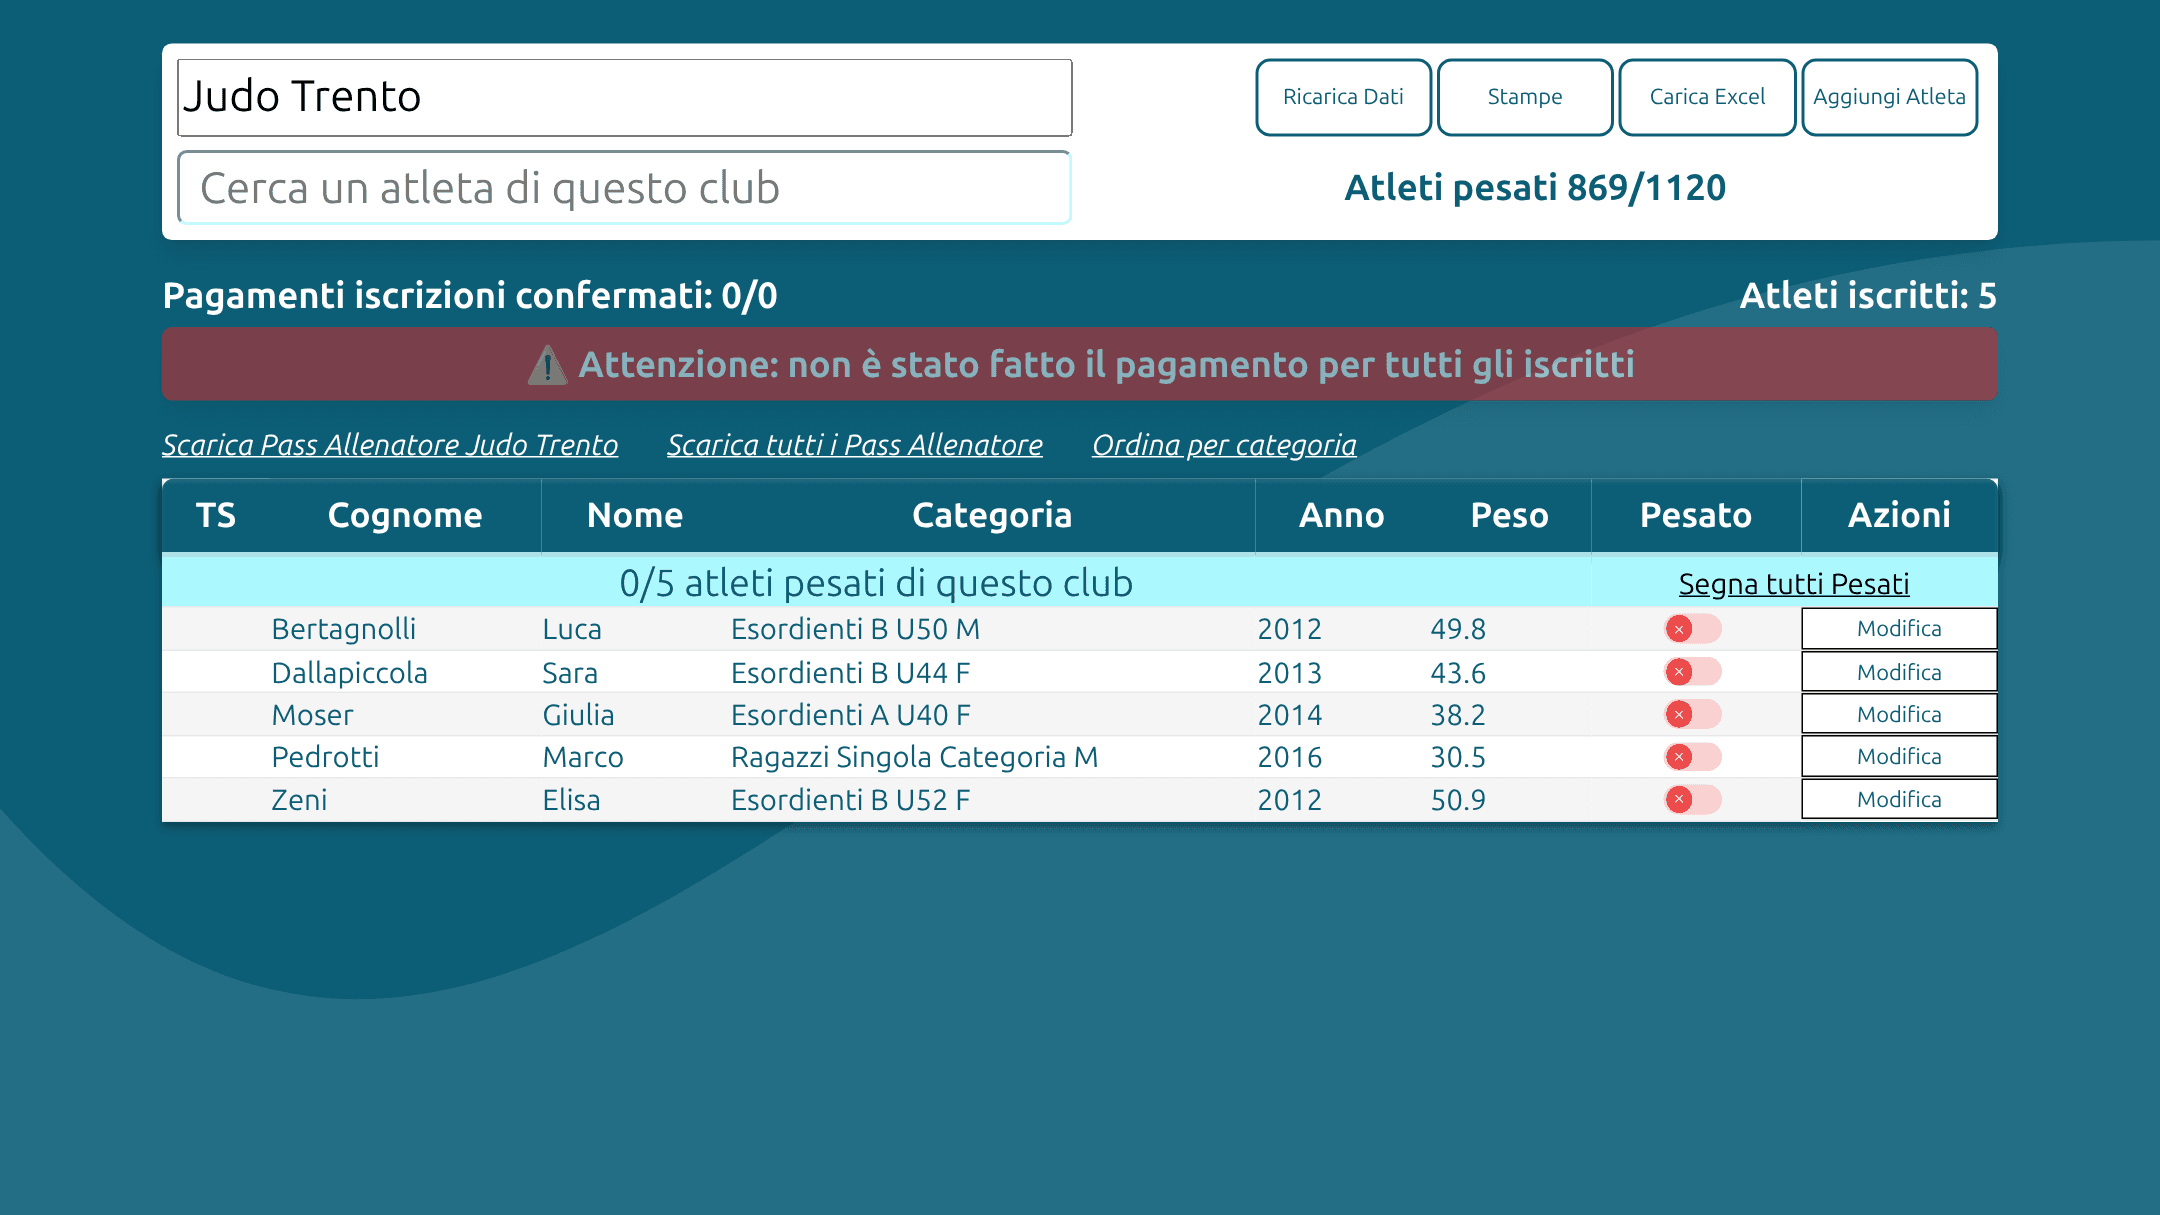Click the Anno column header
Screen dimensions: 2160x1215
coord(1341,515)
